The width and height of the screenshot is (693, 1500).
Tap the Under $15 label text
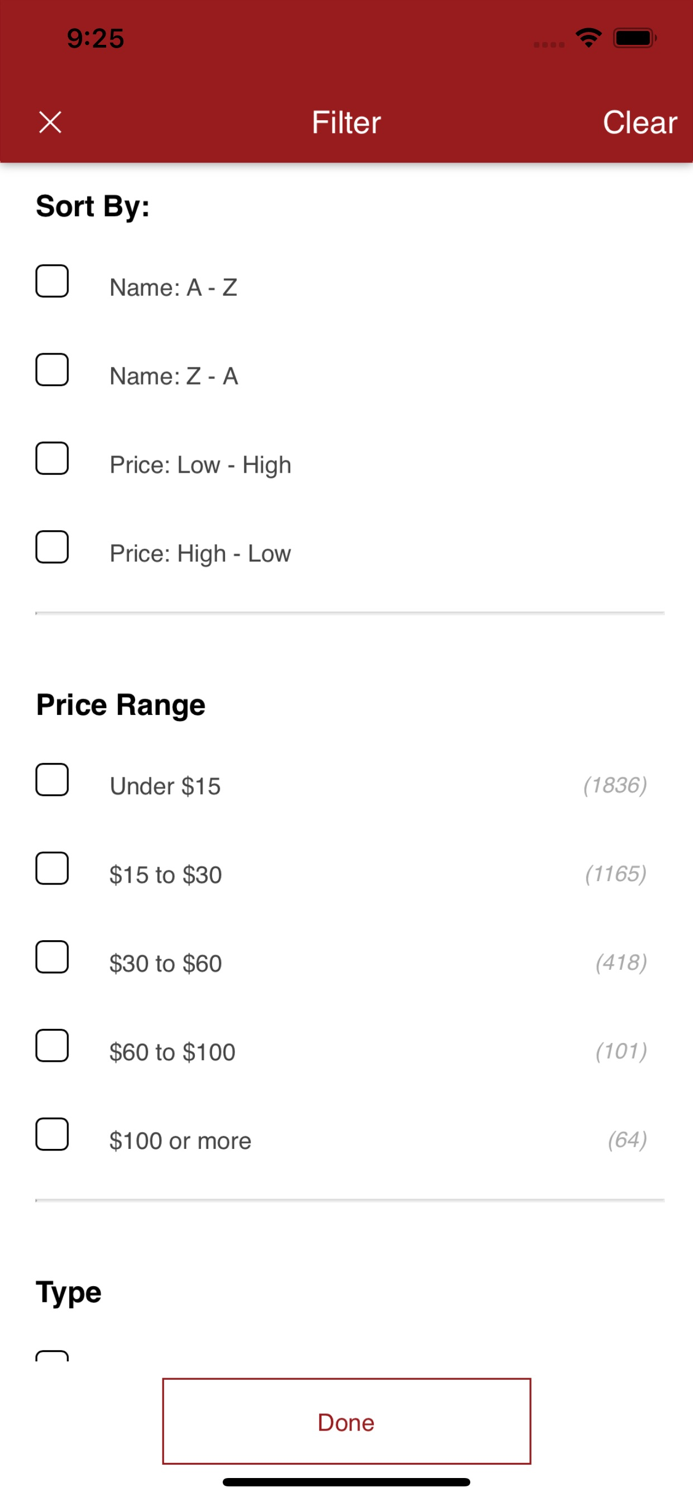[165, 786]
